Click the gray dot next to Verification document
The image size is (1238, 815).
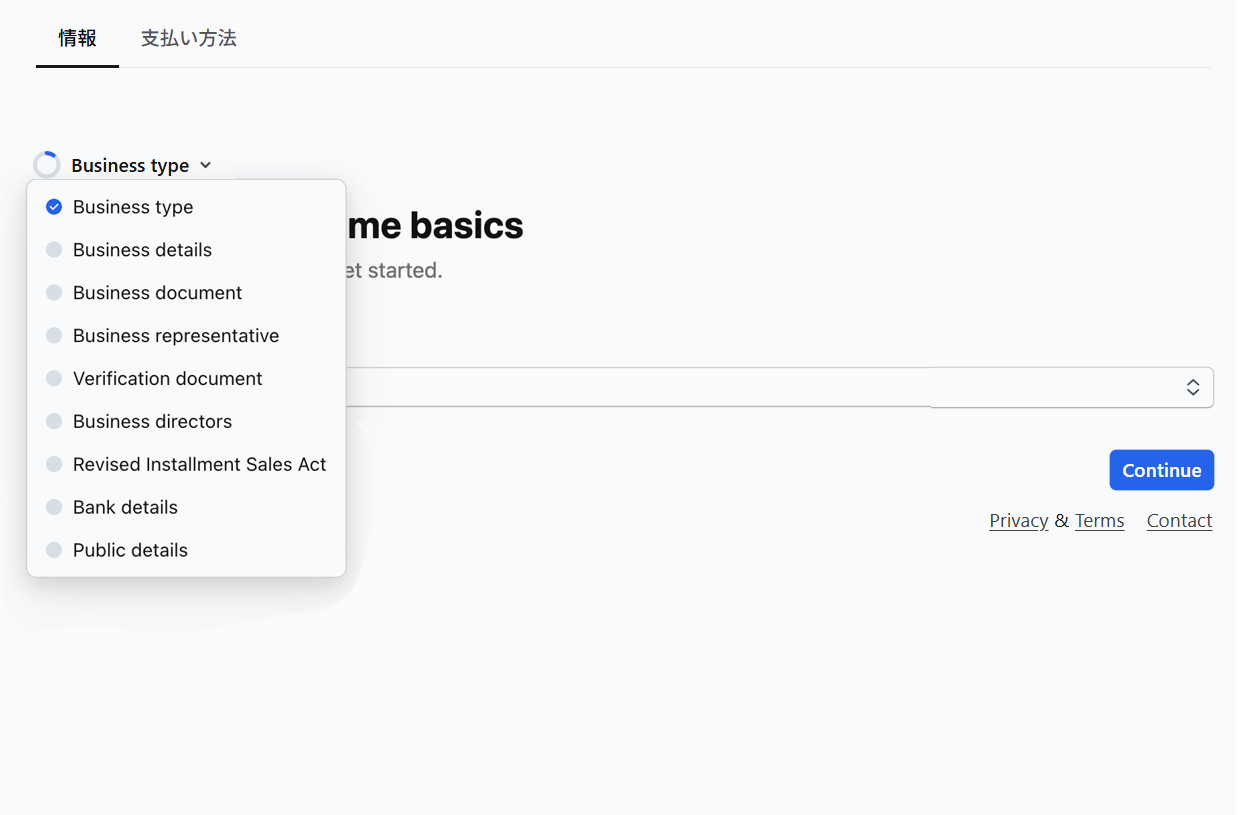click(53, 378)
